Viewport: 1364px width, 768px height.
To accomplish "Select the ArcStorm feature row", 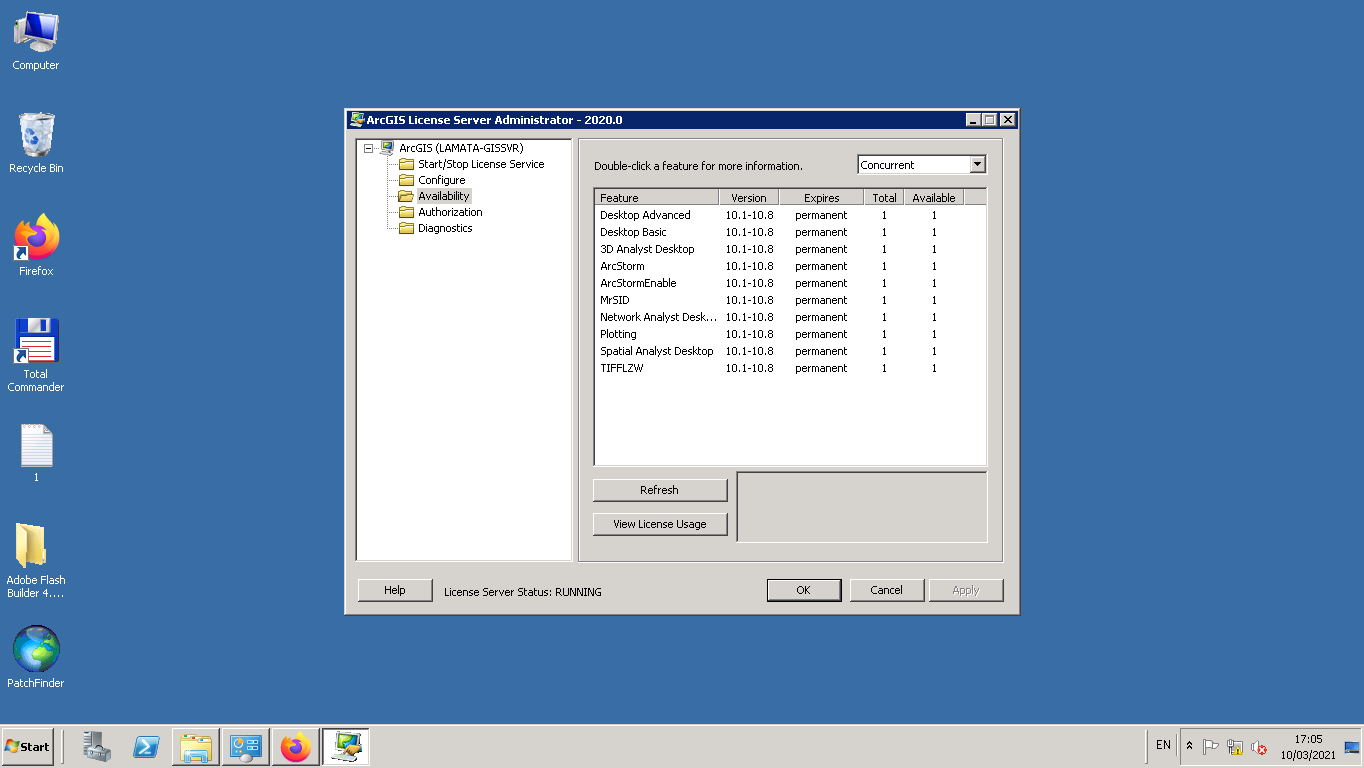I will coord(790,266).
